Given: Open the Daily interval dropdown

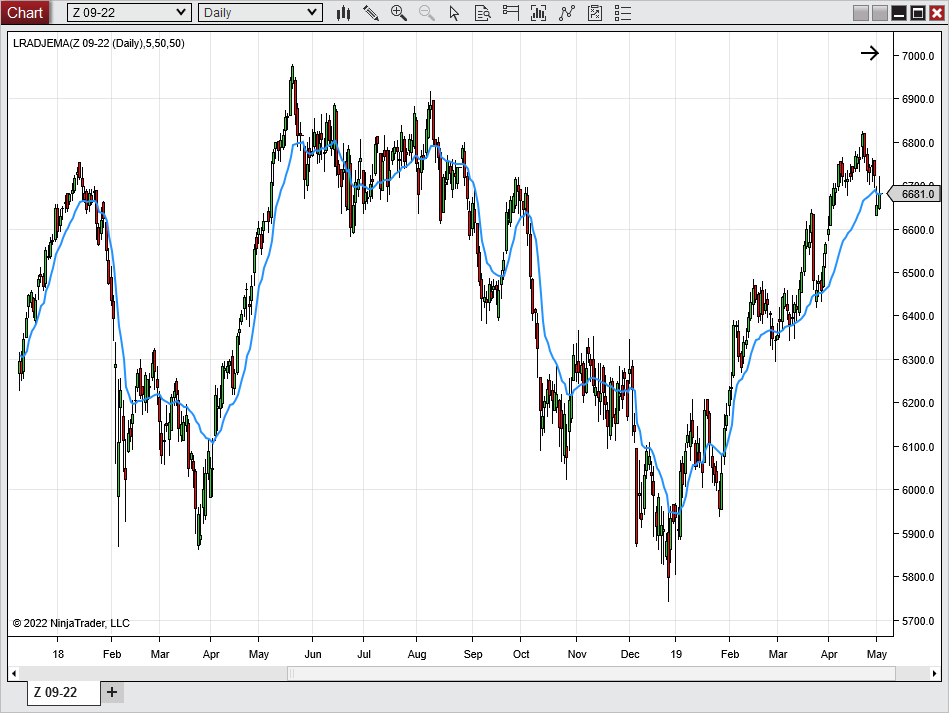Looking at the screenshot, I should [x=258, y=13].
